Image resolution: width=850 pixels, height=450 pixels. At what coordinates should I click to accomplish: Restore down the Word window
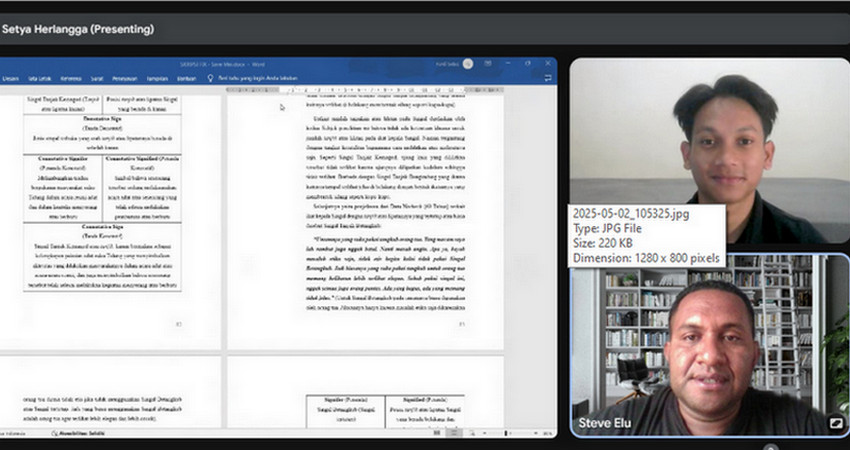[x=527, y=63]
